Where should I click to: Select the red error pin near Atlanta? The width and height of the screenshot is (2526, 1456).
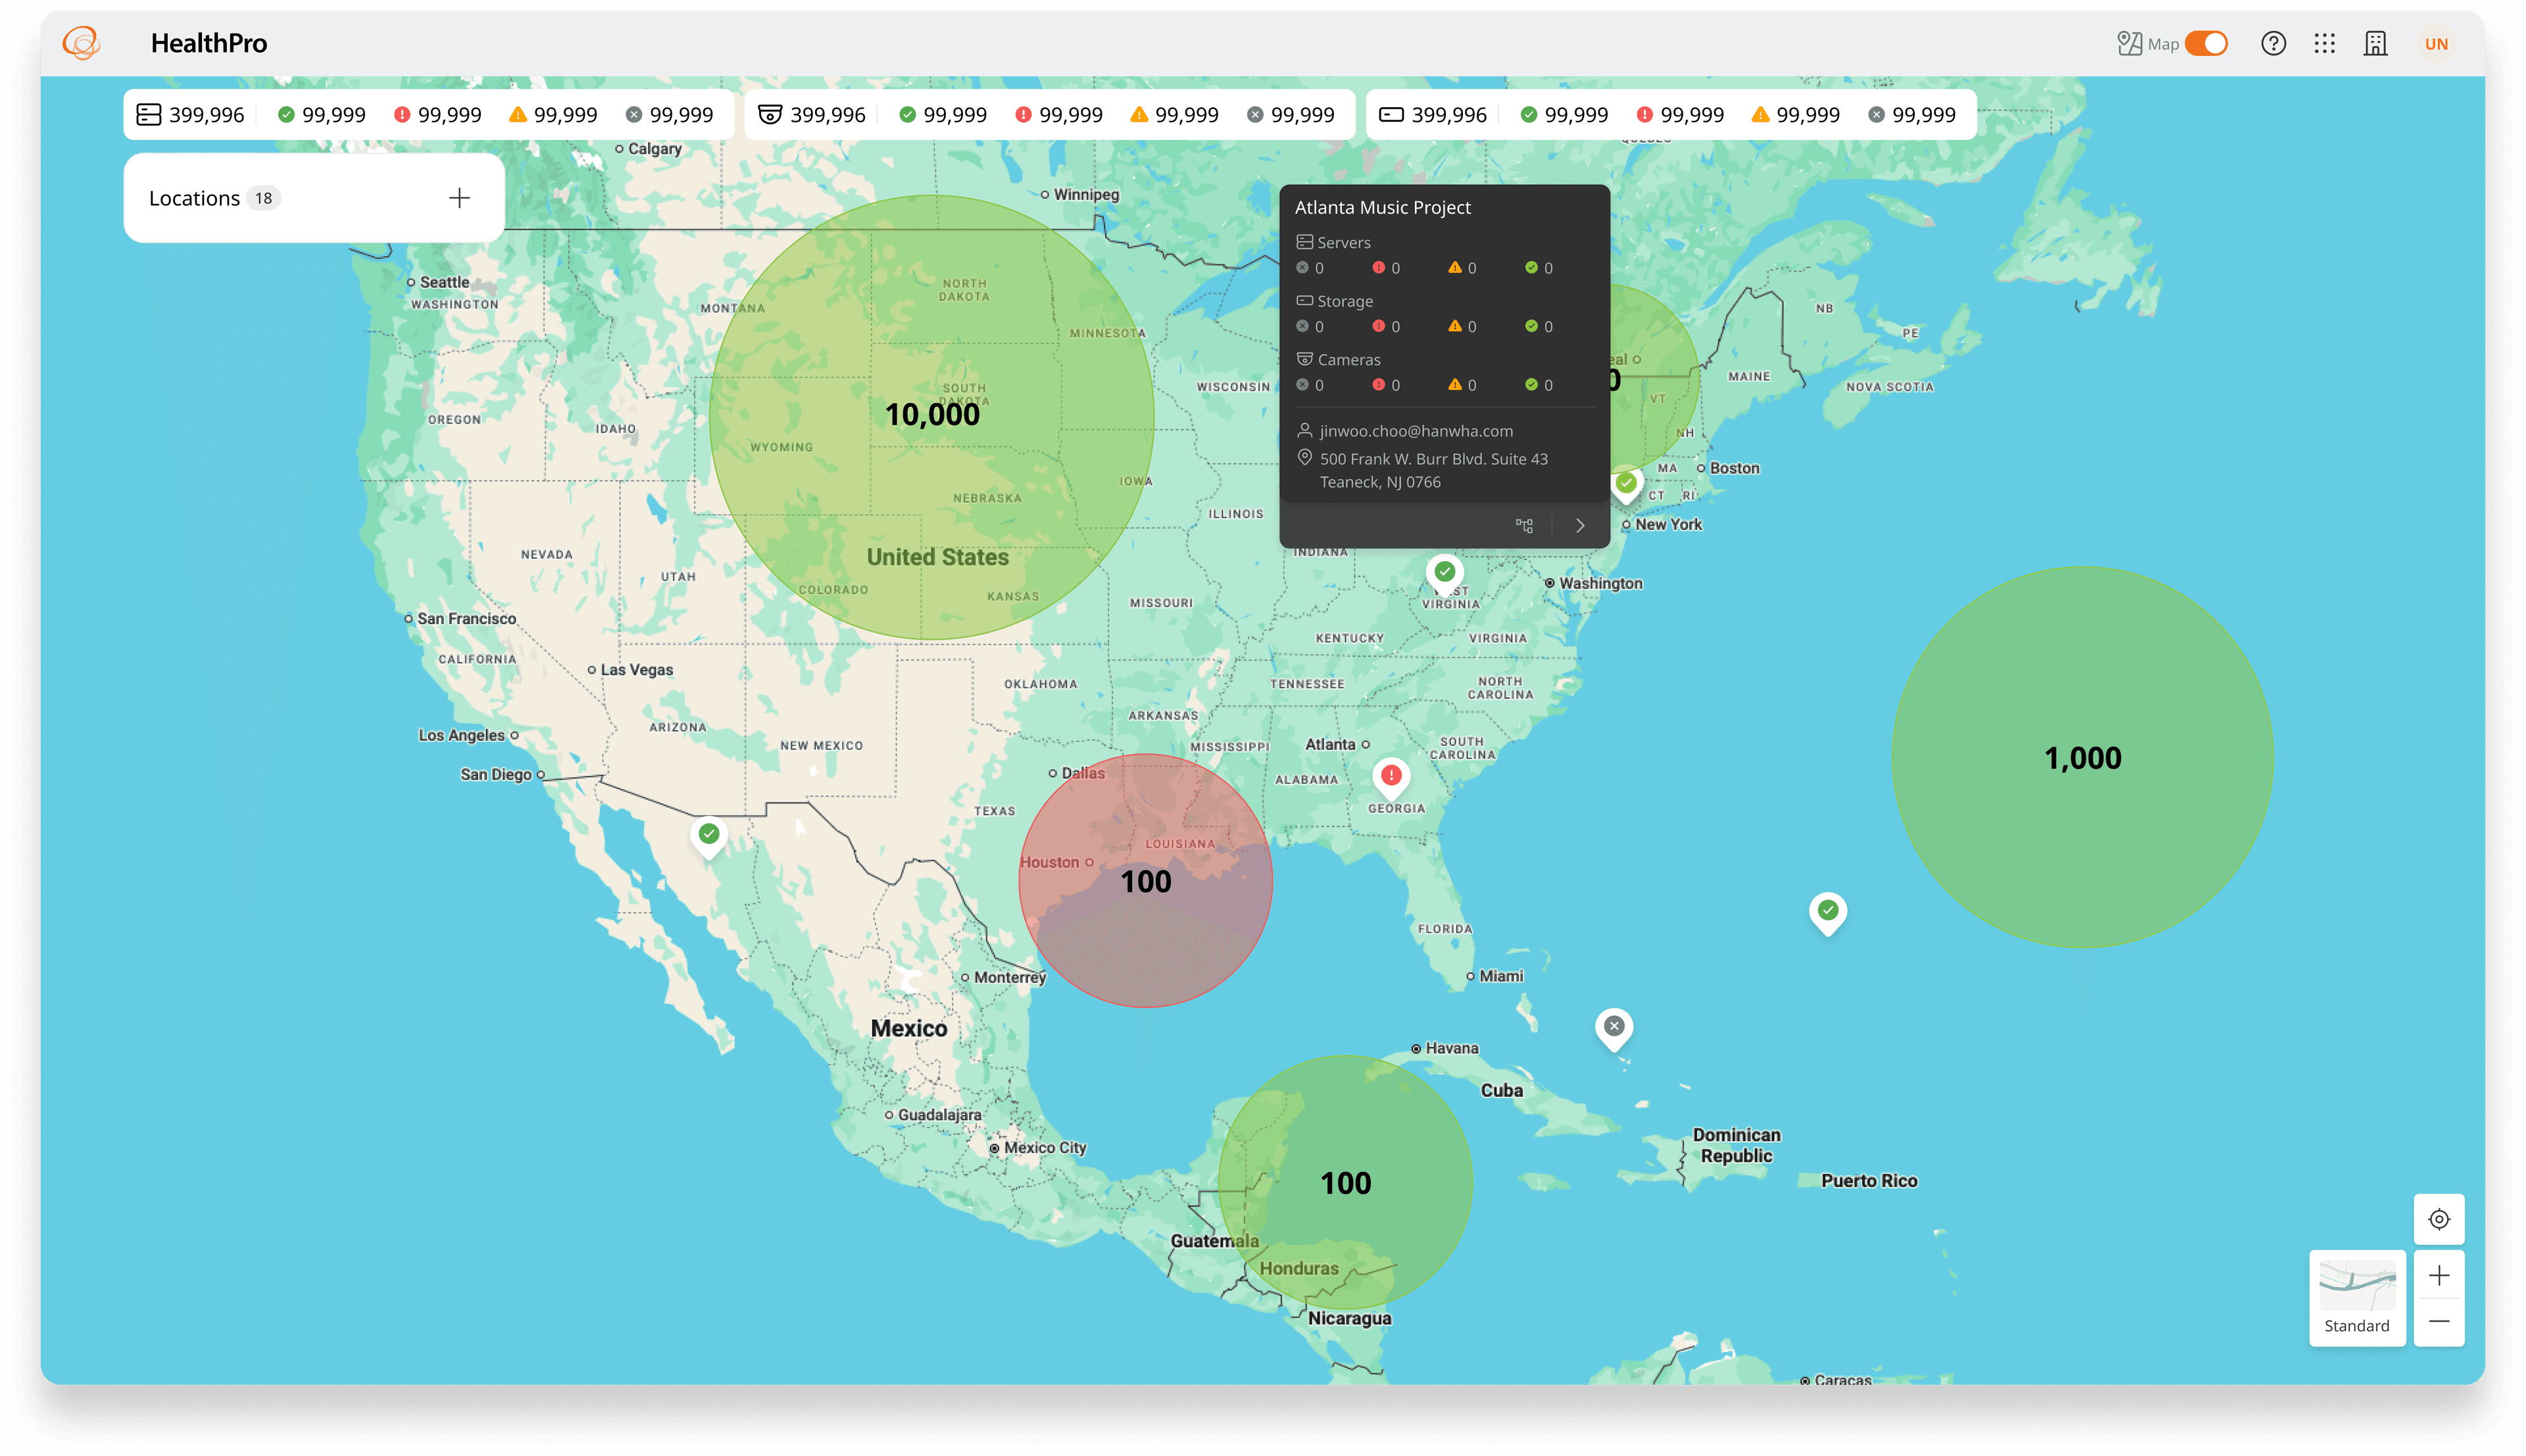click(x=1391, y=777)
